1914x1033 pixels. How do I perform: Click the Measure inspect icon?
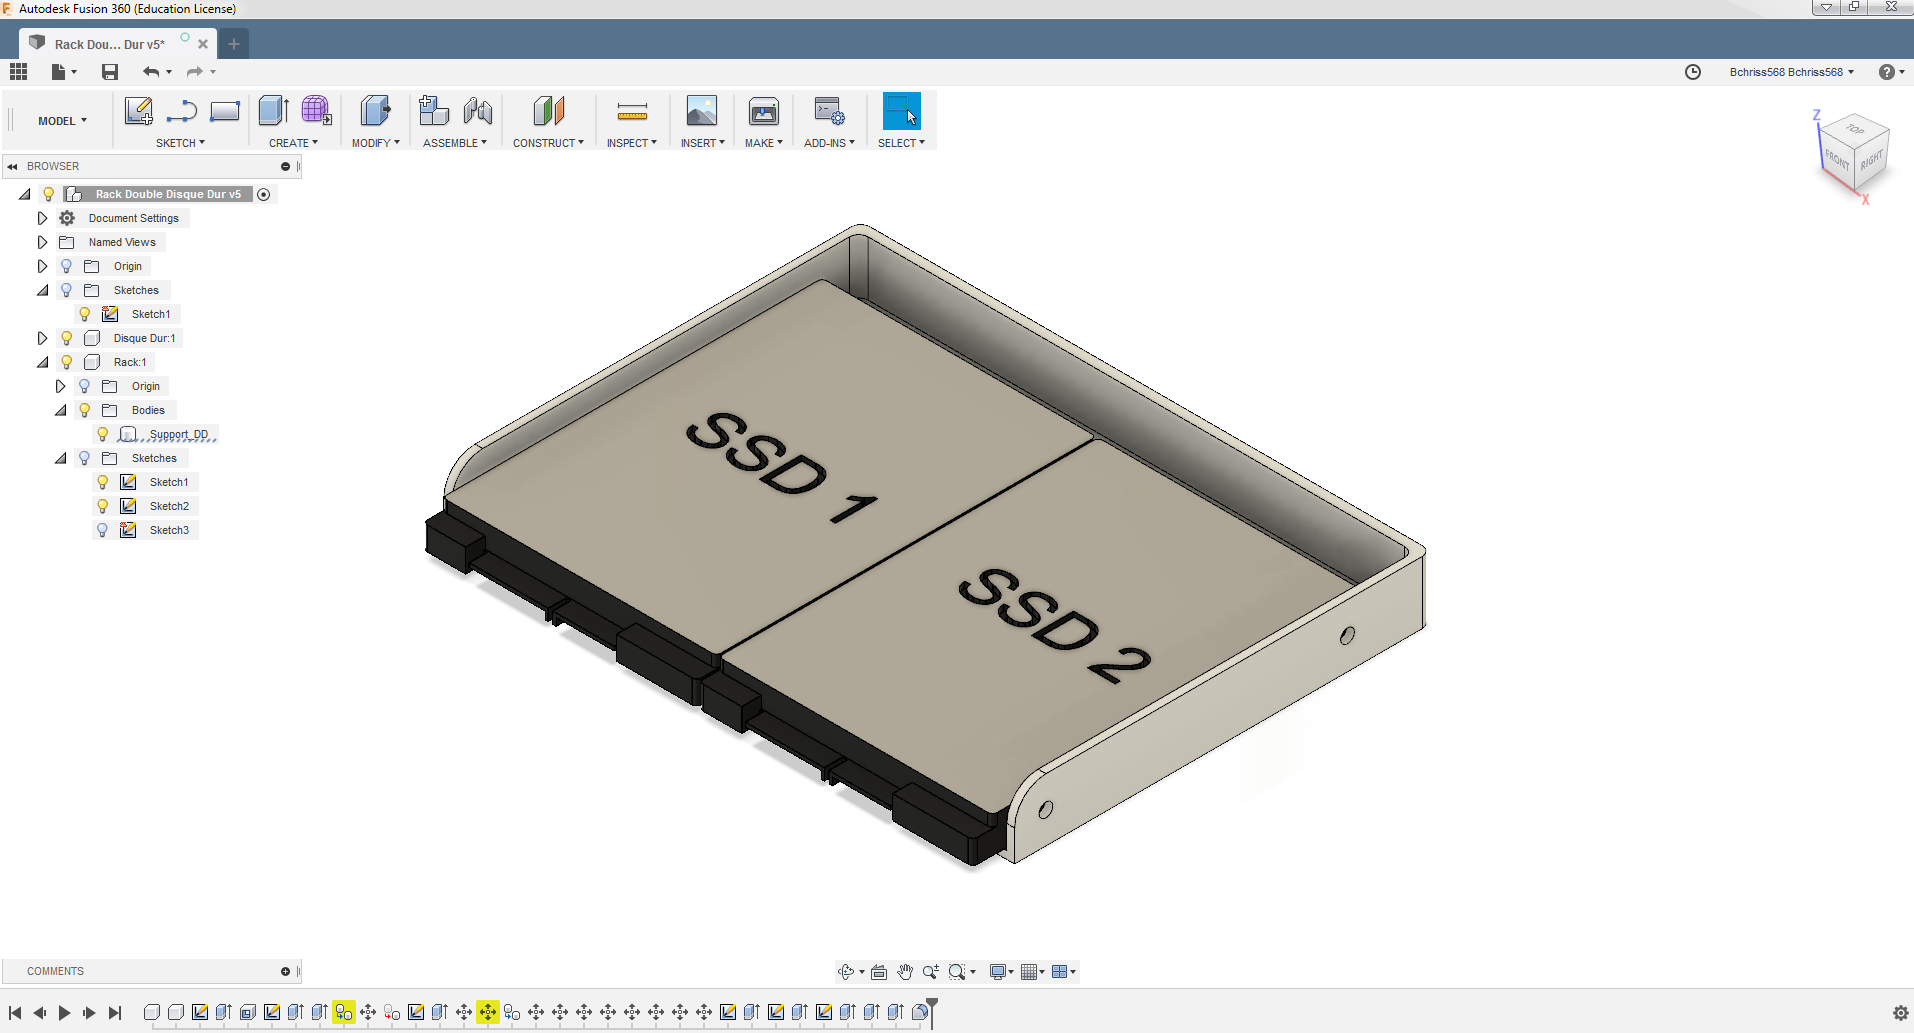pos(632,111)
